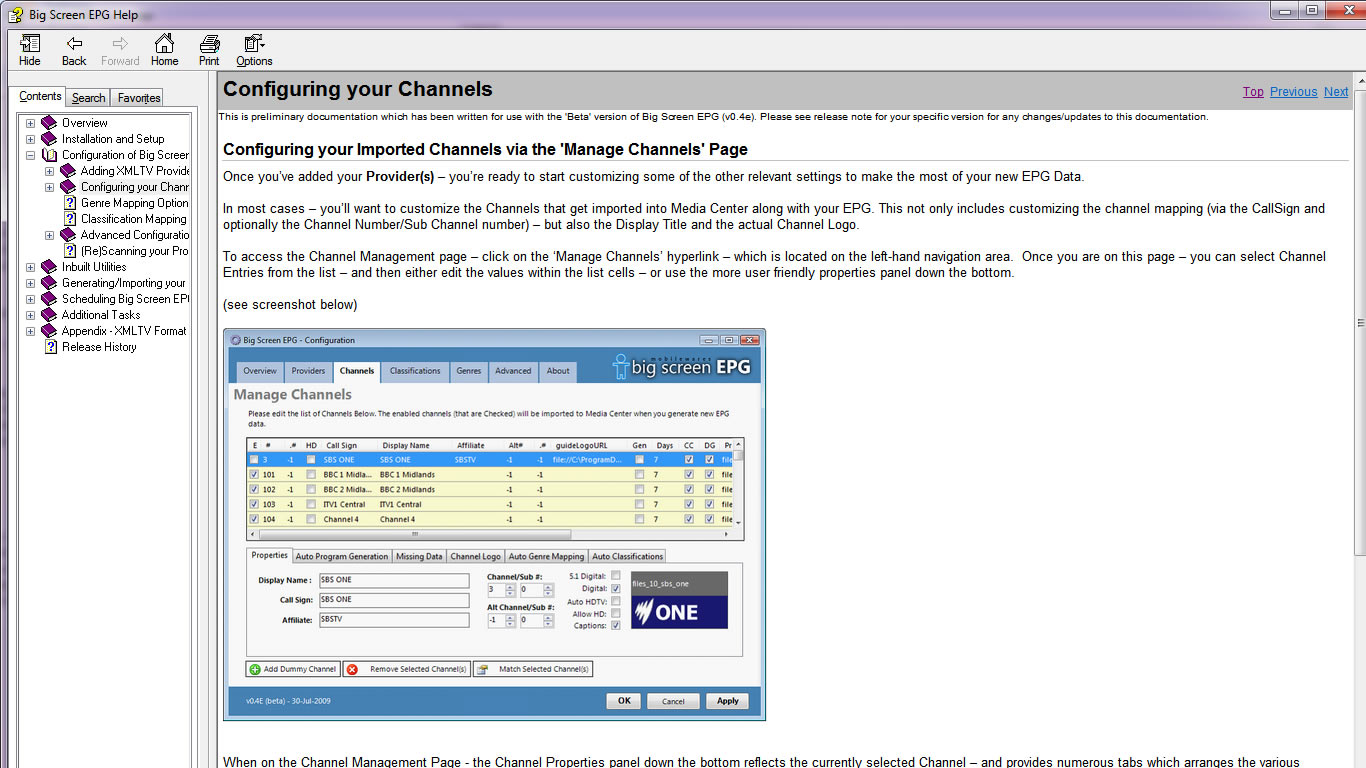
Task: Expand the Scheduling Big Screen EP node
Action: [30, 299]
